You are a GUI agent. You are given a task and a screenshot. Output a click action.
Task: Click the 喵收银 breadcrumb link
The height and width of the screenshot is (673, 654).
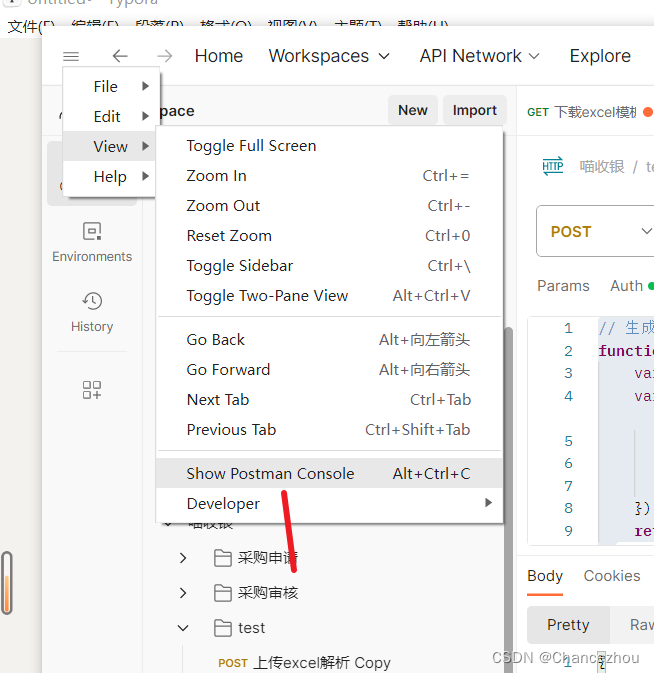[x=602, y=167]
